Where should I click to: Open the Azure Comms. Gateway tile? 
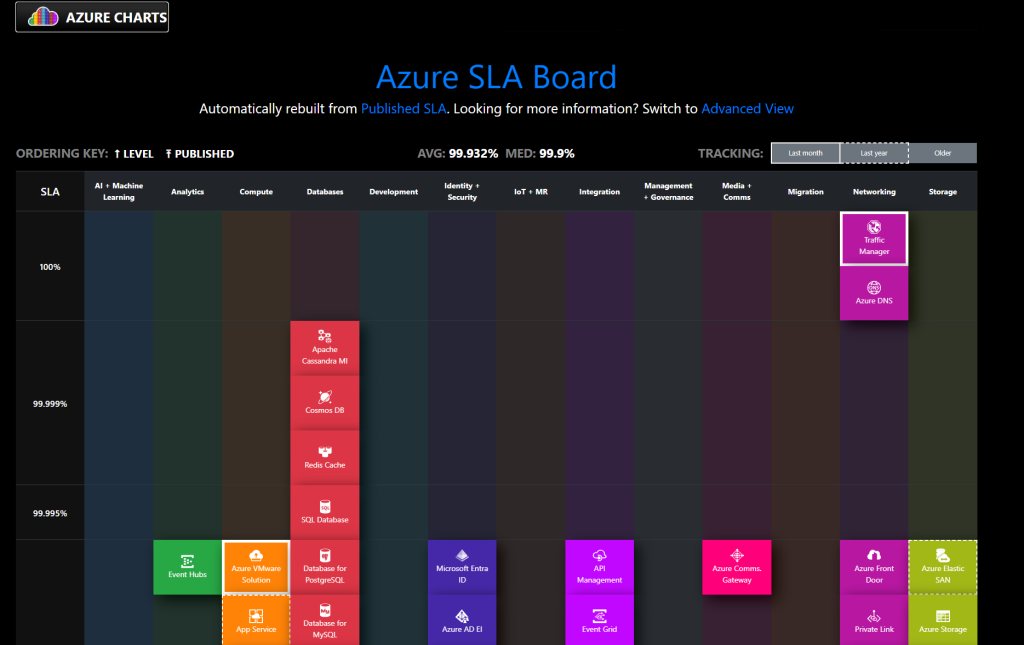(x=737, y=567)
